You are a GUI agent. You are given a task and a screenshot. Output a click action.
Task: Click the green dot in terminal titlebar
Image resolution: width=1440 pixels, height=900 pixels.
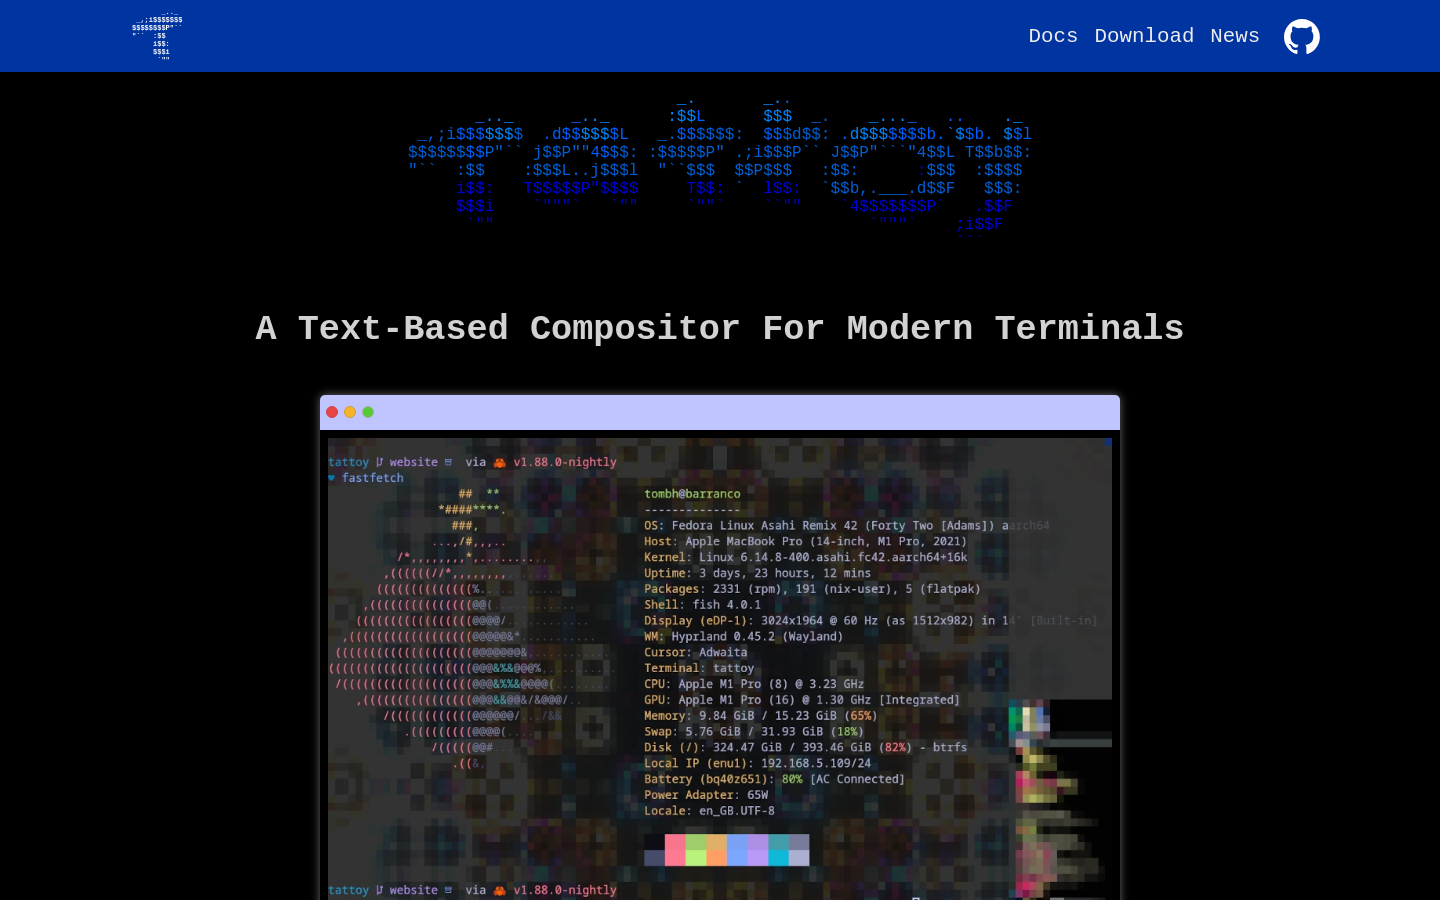click(x=368, y=412)
